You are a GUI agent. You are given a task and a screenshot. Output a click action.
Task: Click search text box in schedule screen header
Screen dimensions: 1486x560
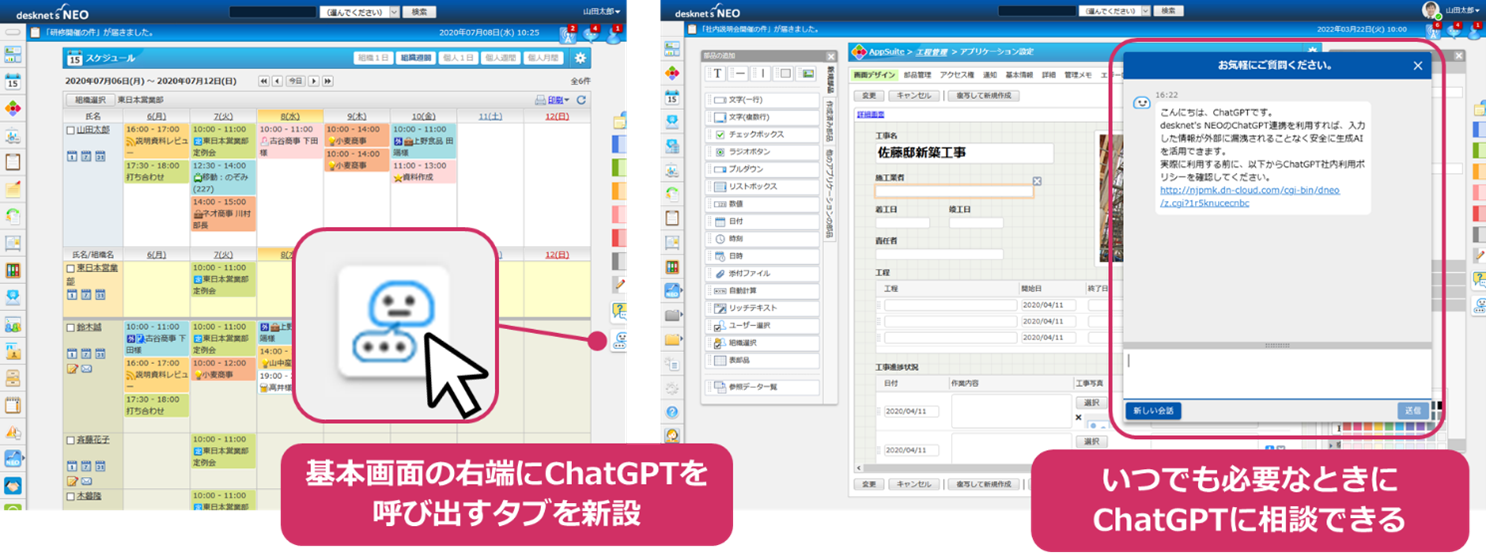click(272, 12)
